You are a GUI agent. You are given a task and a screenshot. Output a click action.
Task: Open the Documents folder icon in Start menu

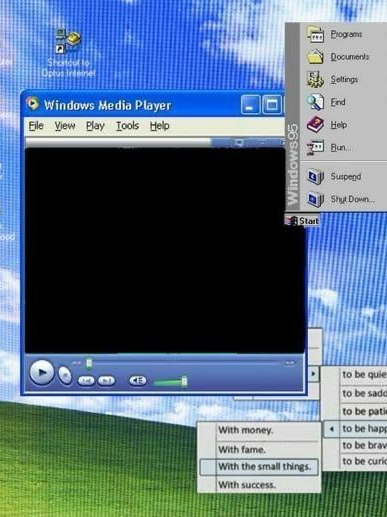(x=315, y=57)
